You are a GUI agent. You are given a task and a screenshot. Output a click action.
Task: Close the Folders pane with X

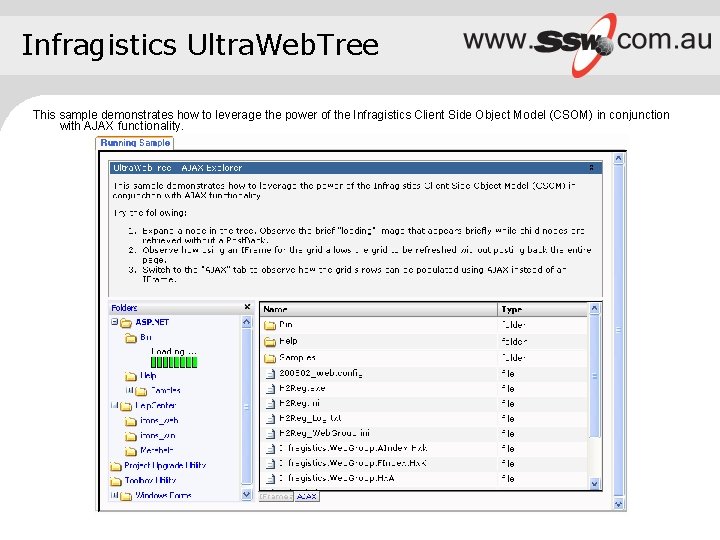coord(247,307)
